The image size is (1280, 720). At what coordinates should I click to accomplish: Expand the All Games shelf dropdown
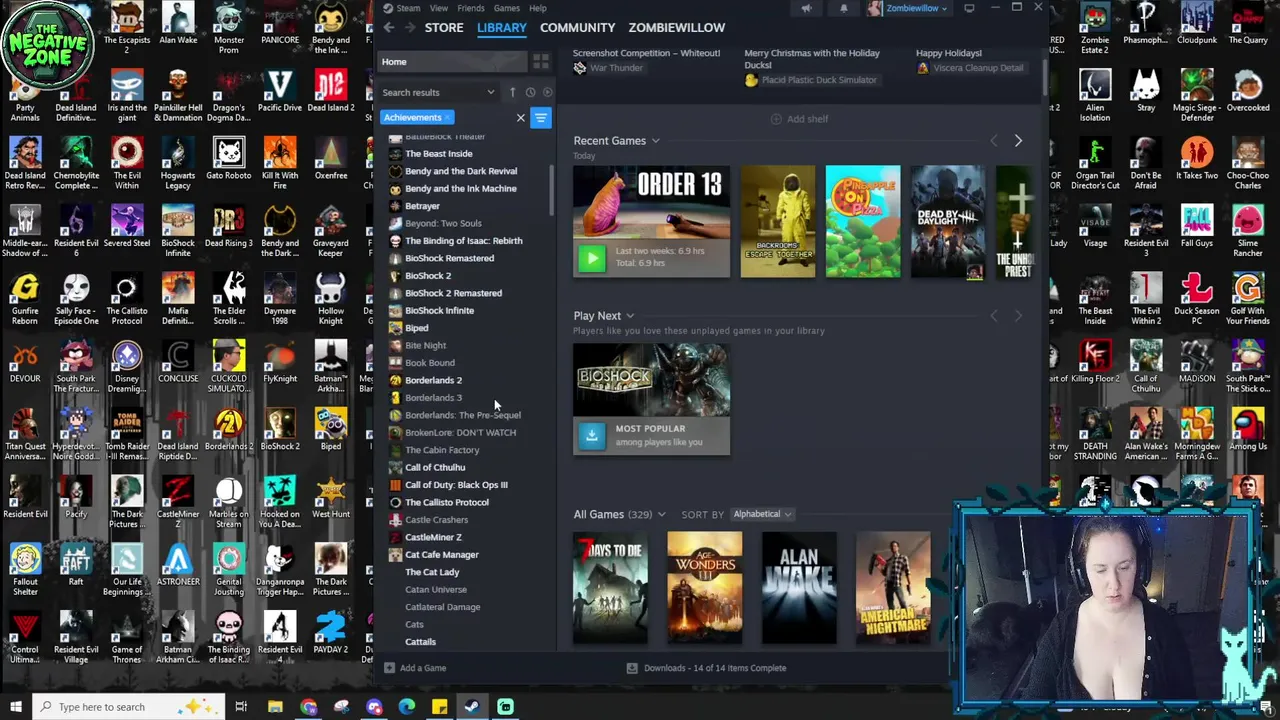coord(661,515)
